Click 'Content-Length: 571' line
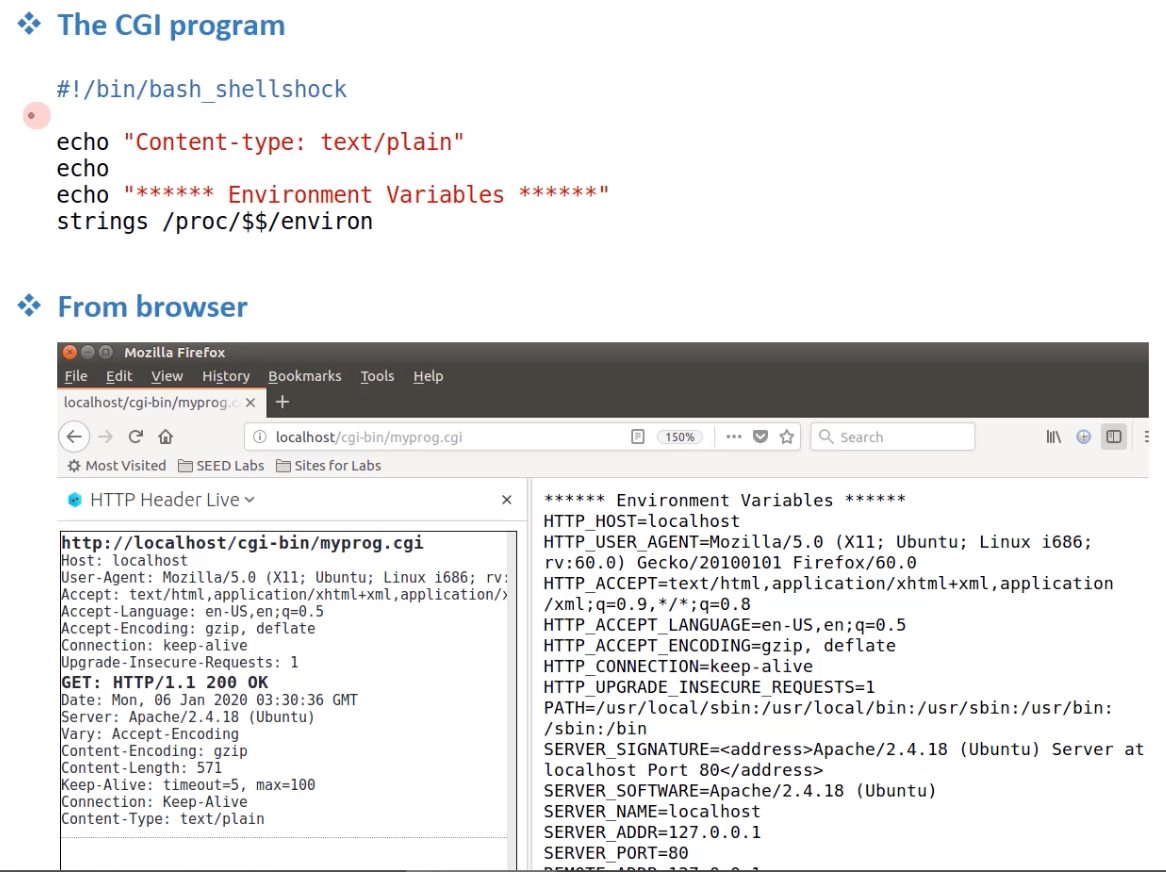This screenshot has height=872, width=1166. tap(142, 768)
